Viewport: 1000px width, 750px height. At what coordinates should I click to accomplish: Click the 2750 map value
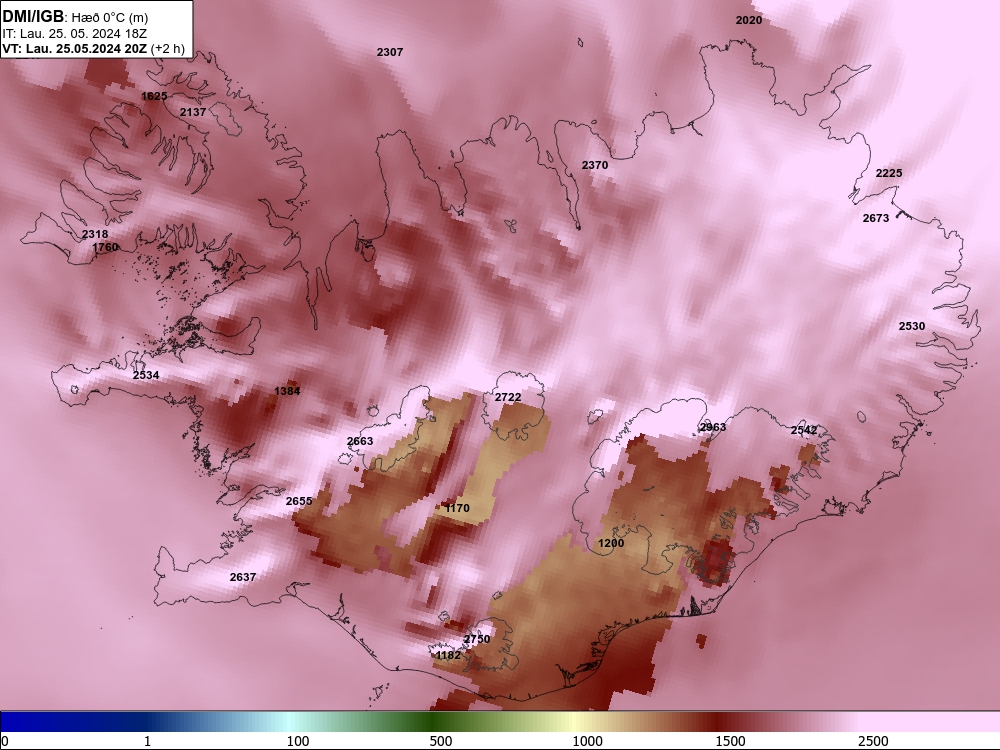[476, 639]
